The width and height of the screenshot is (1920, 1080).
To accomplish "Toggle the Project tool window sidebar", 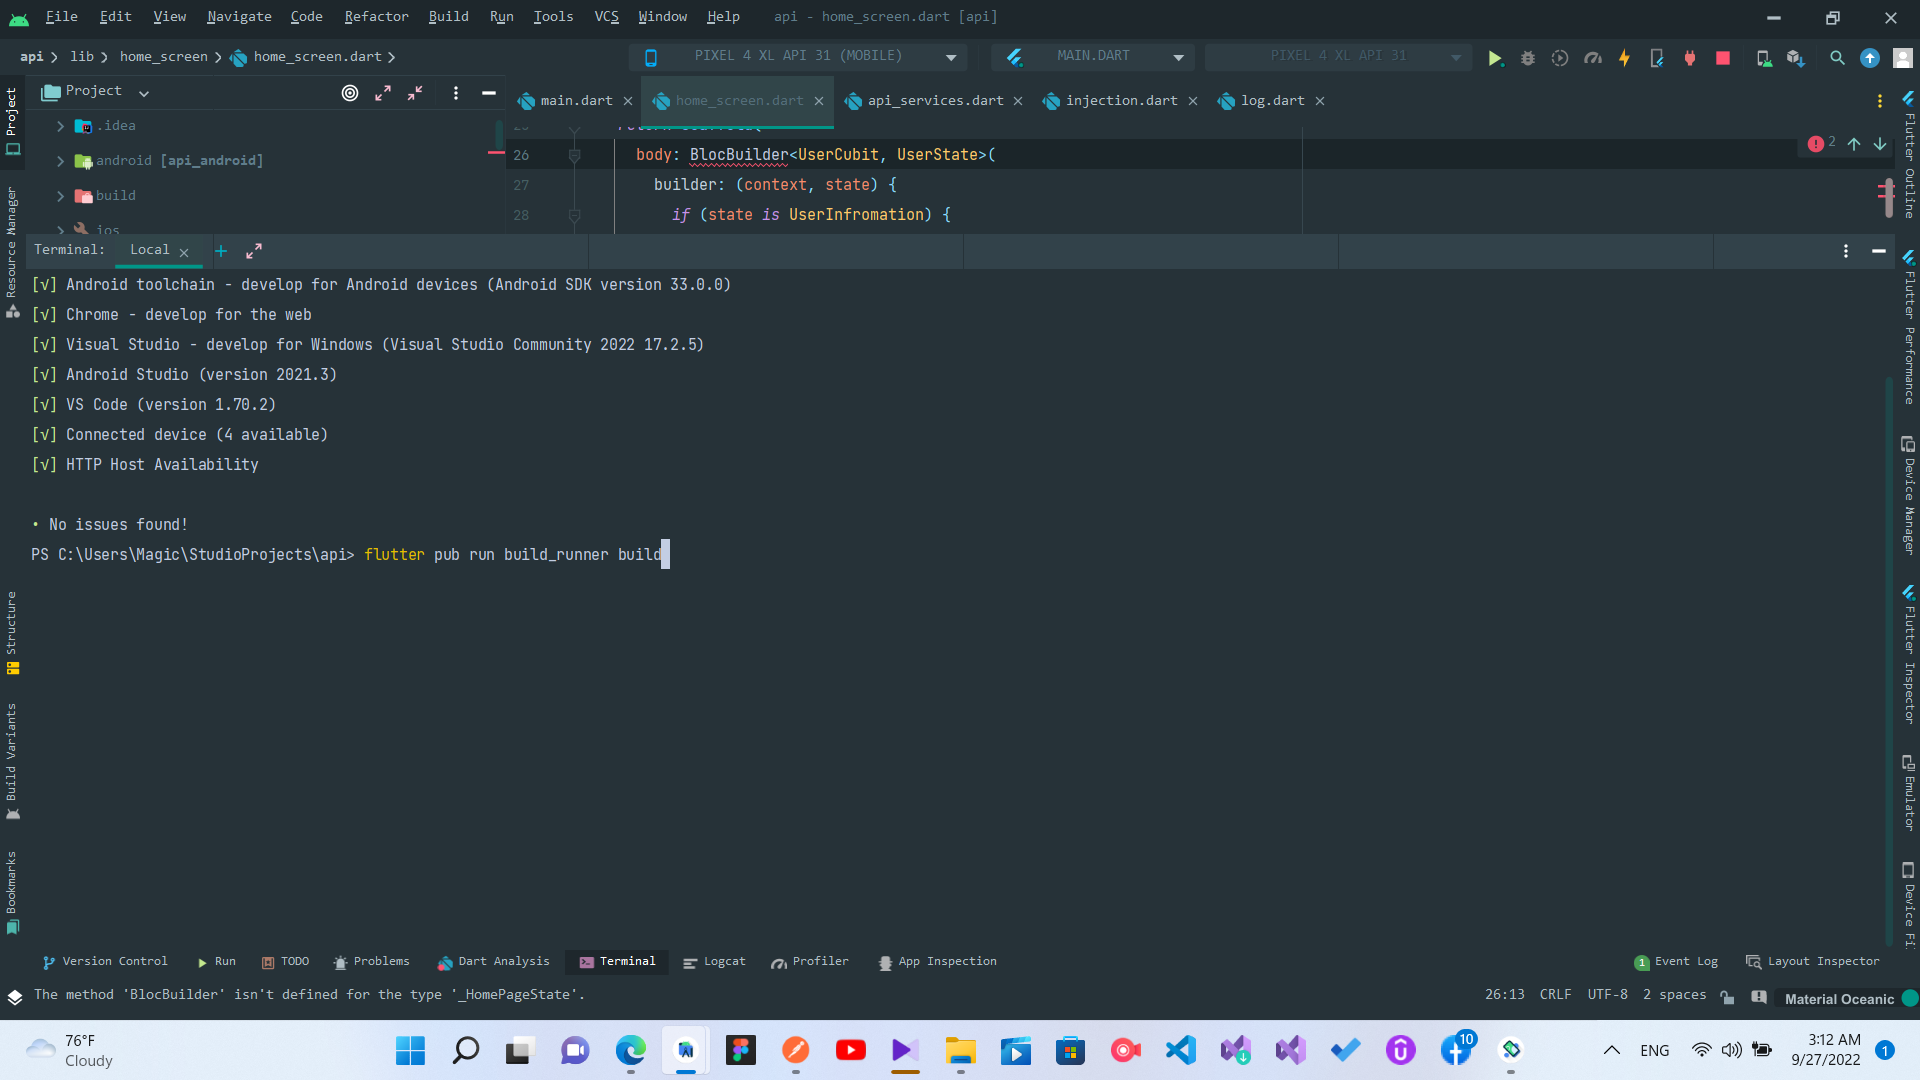I will click(12, 121).
